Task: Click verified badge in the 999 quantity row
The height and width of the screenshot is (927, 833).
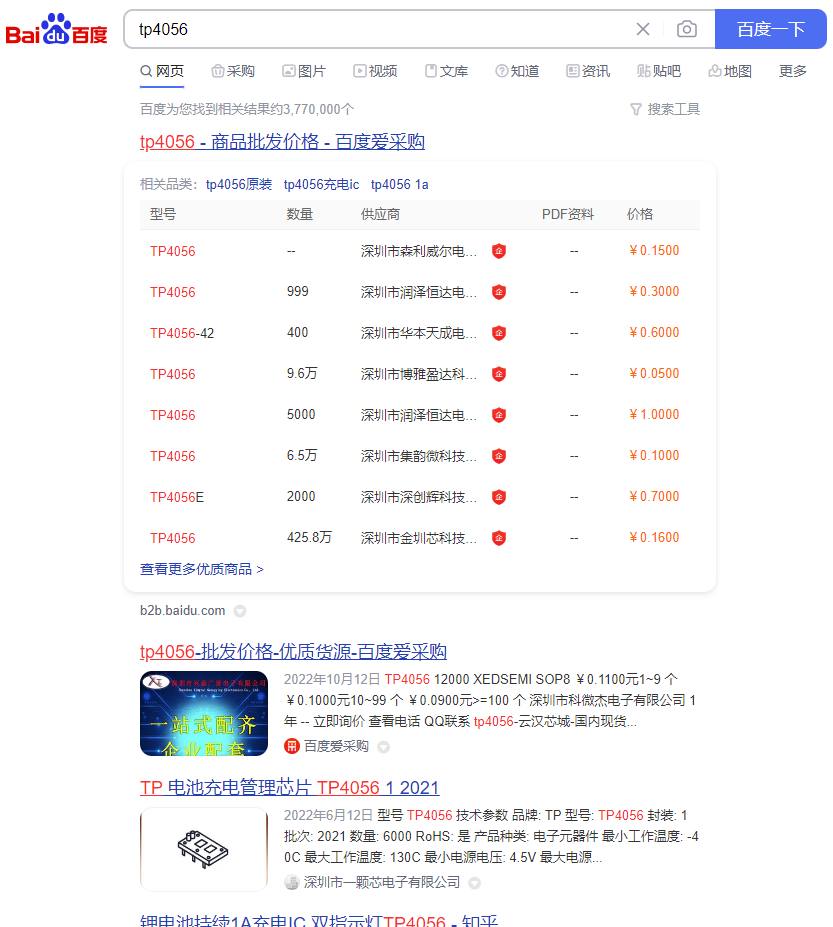Action: 499,292
